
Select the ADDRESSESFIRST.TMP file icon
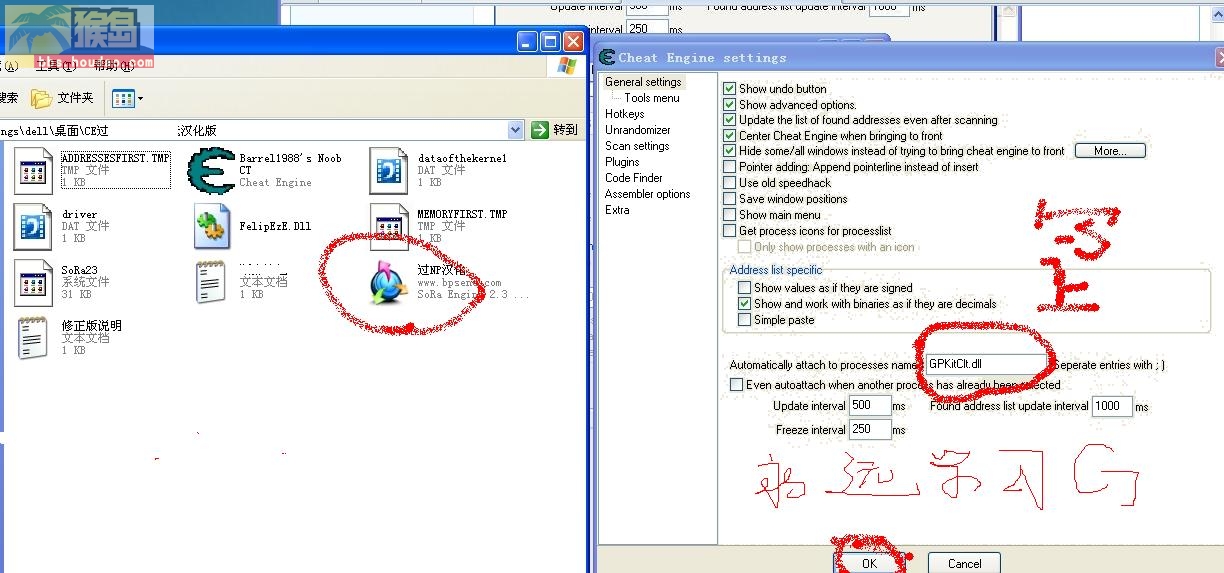click(33, 170)
